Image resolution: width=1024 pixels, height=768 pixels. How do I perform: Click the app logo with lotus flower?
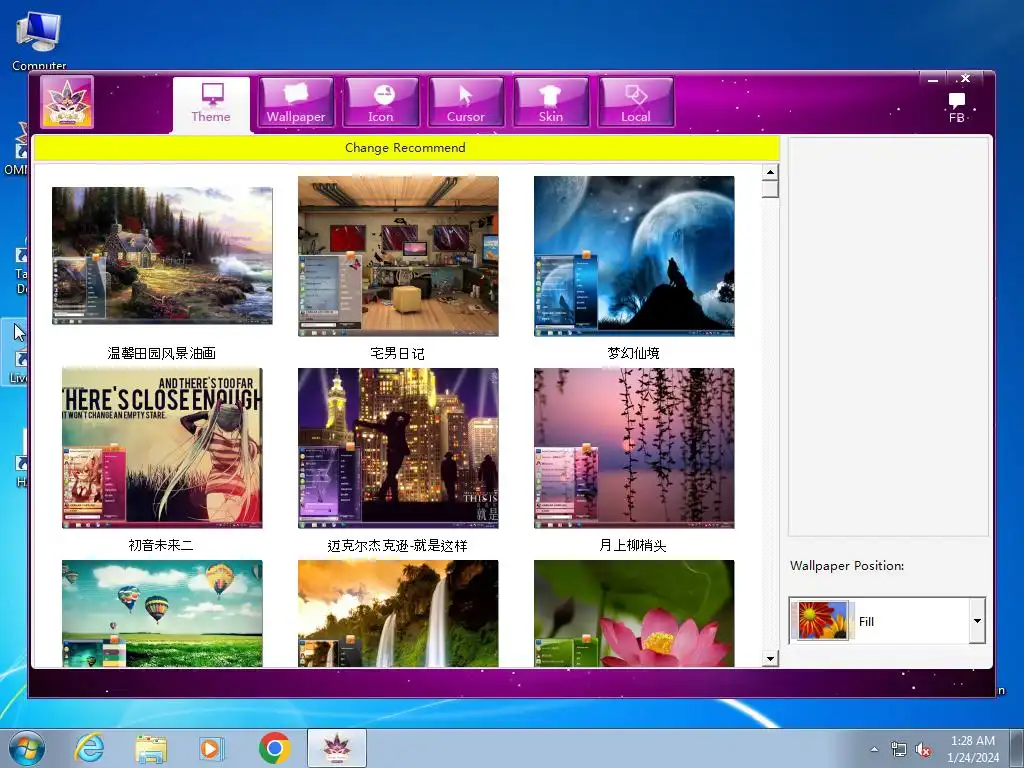(x=67, y=102)
